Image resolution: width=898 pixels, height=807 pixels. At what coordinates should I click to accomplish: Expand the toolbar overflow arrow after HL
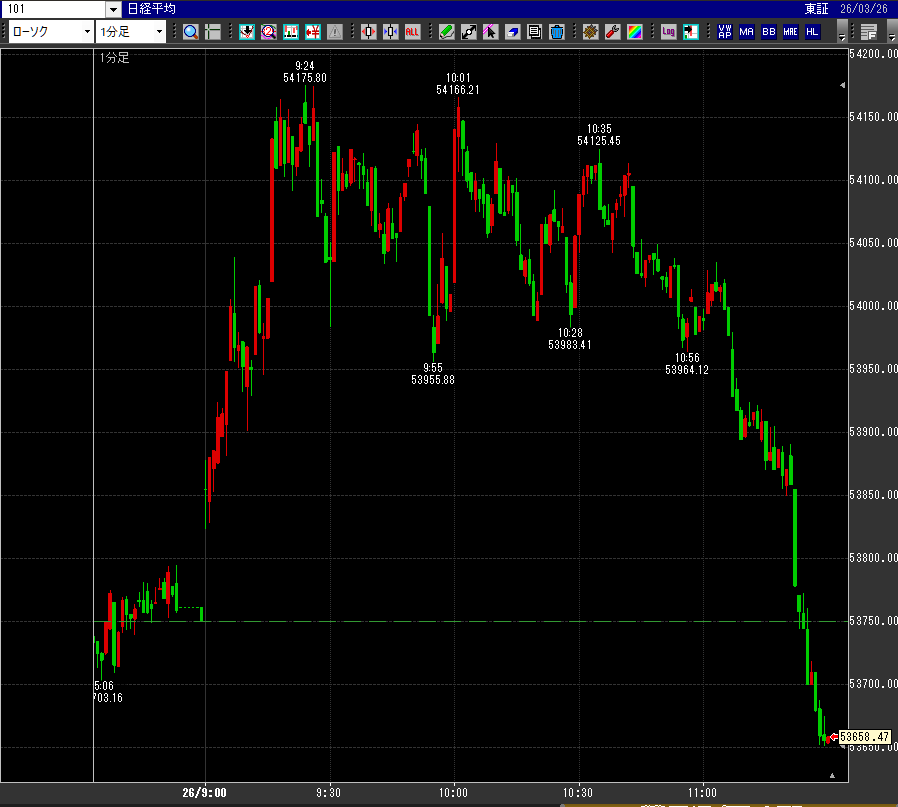pos(842,32)
